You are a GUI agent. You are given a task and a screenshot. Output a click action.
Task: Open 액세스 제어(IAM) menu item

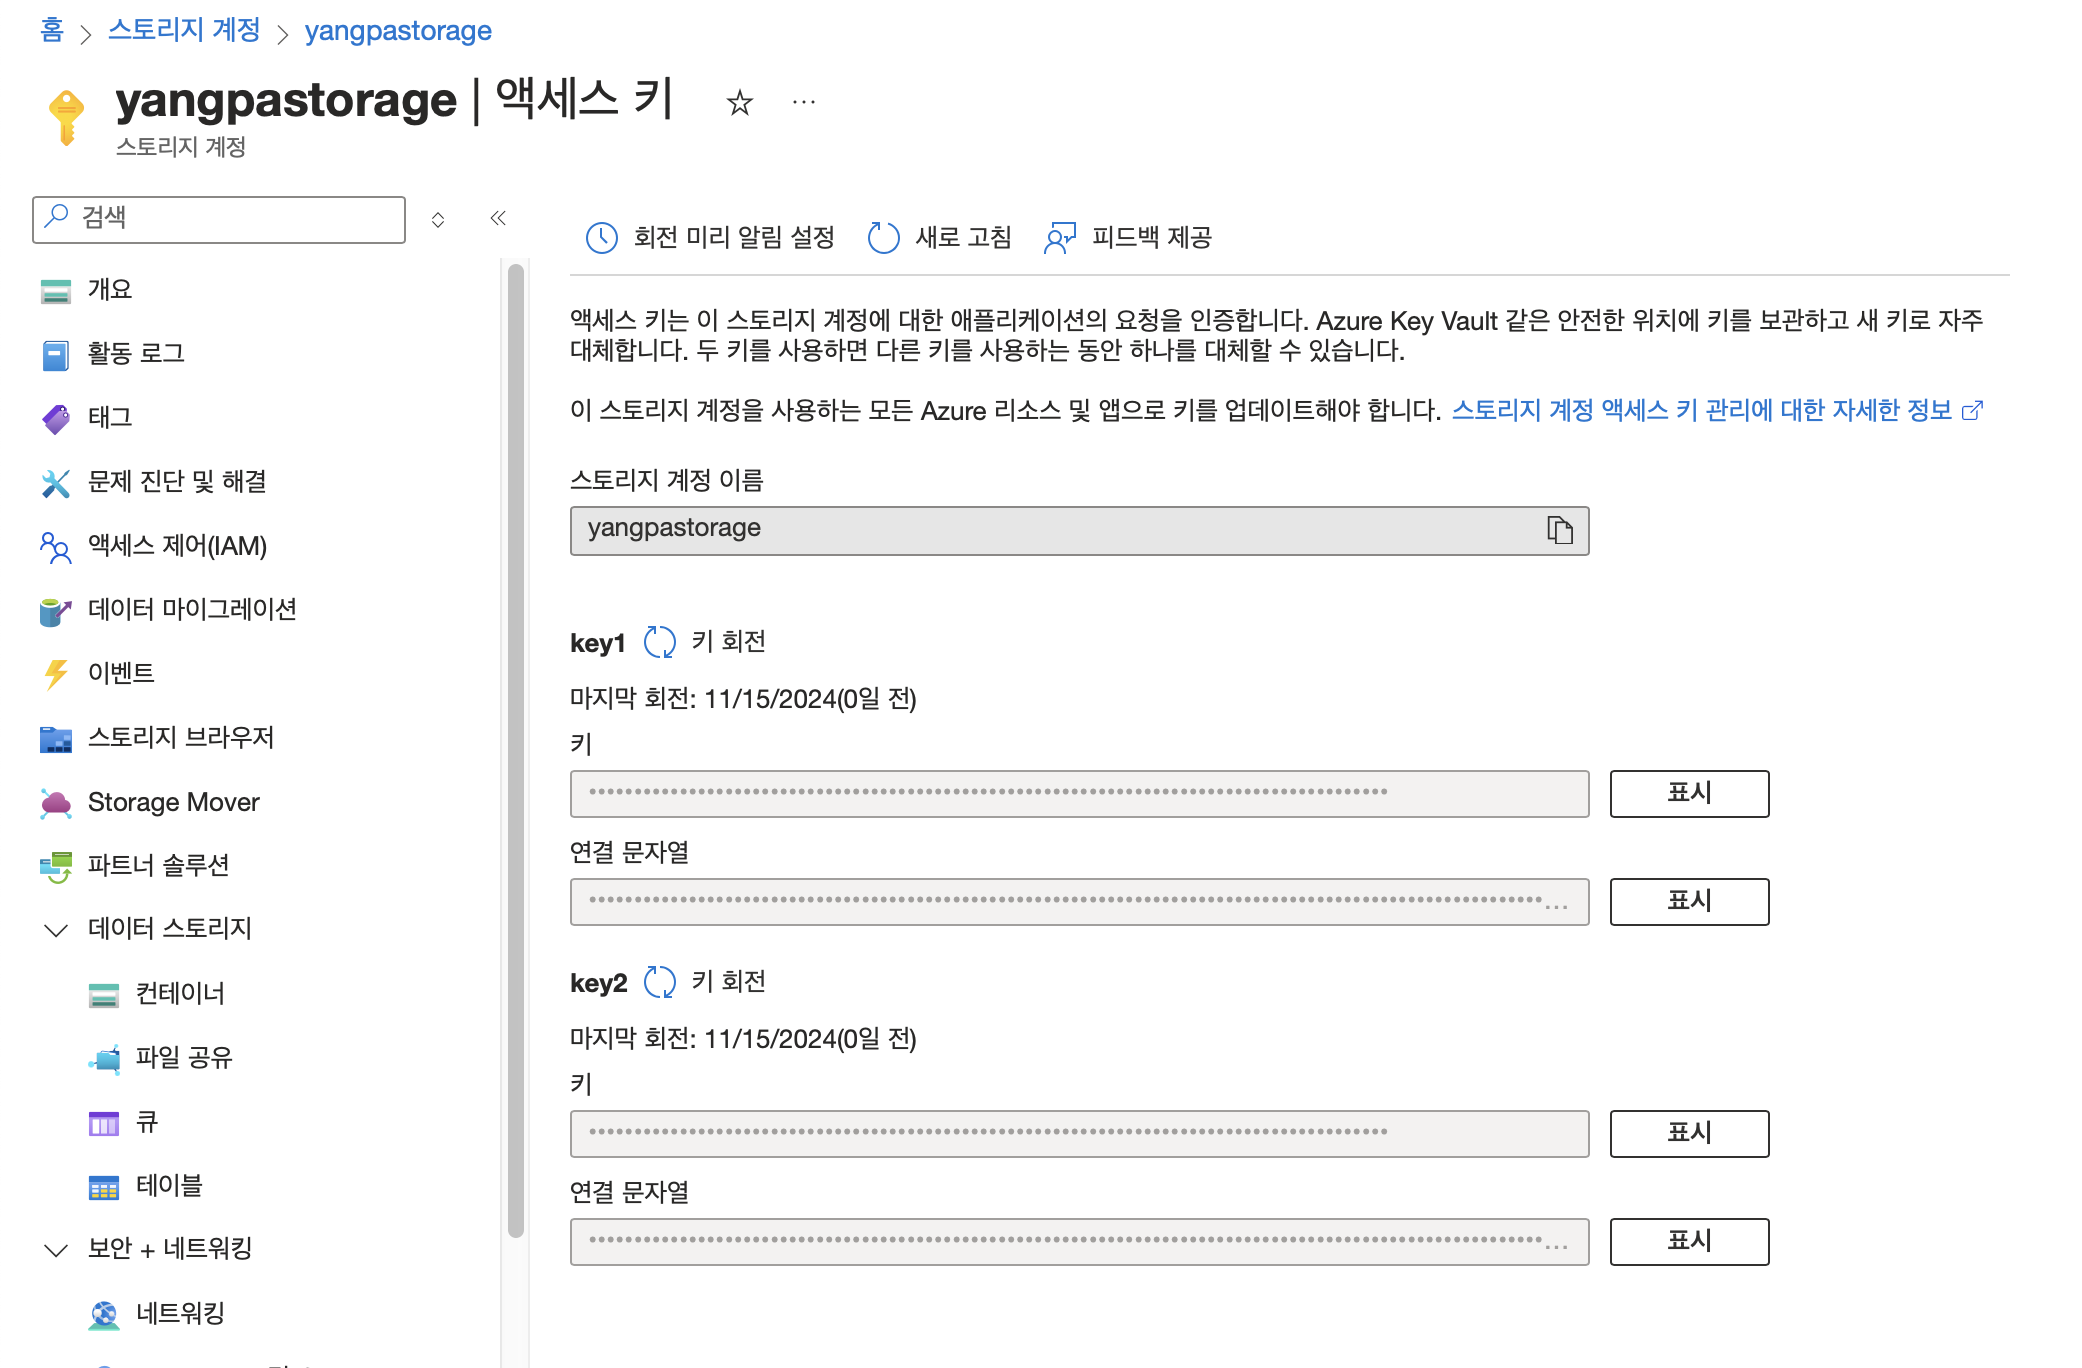coord(177,546)
